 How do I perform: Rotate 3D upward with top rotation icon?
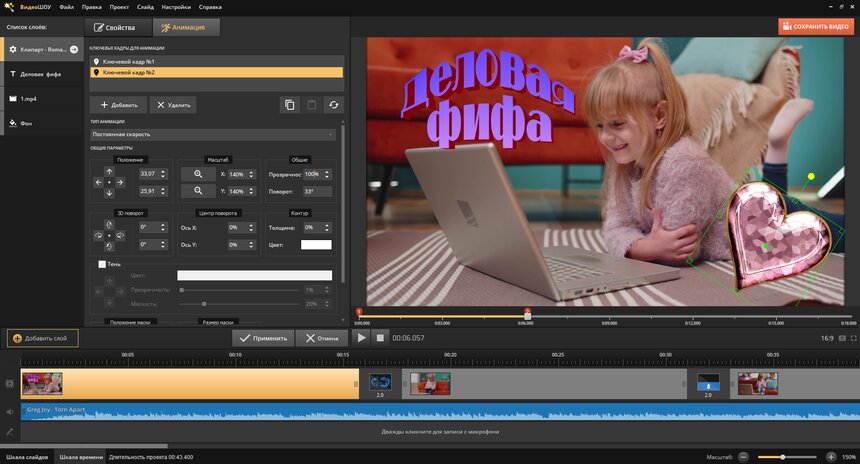tap(109, 225)
